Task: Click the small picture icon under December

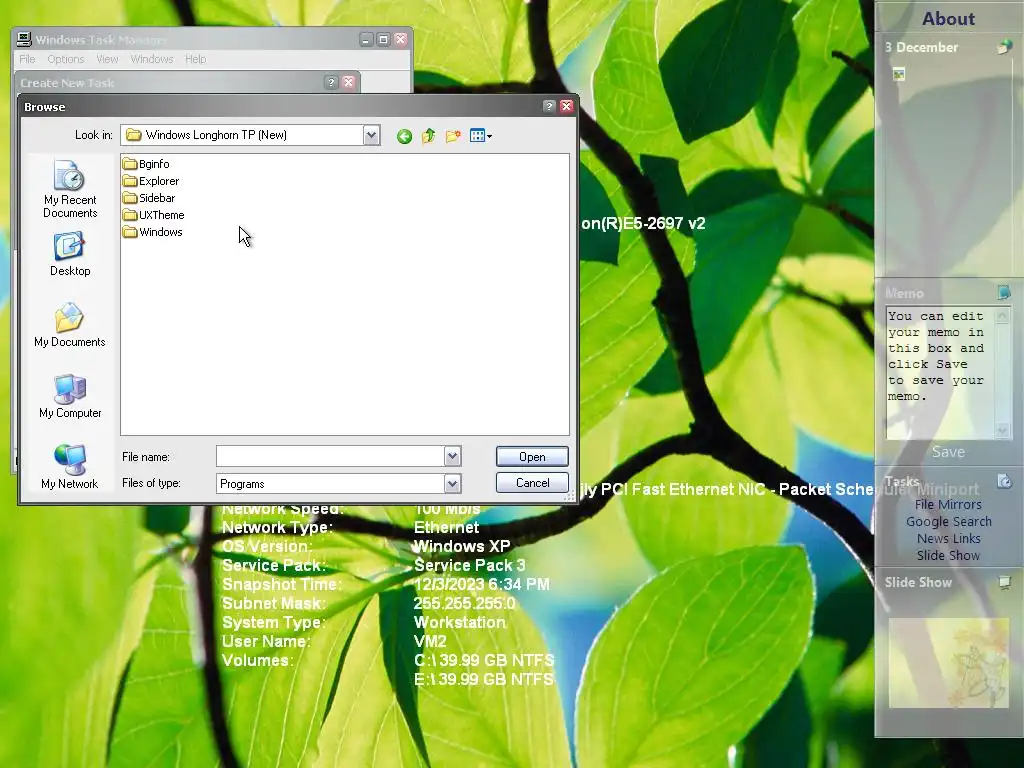Action: point(899,74)
